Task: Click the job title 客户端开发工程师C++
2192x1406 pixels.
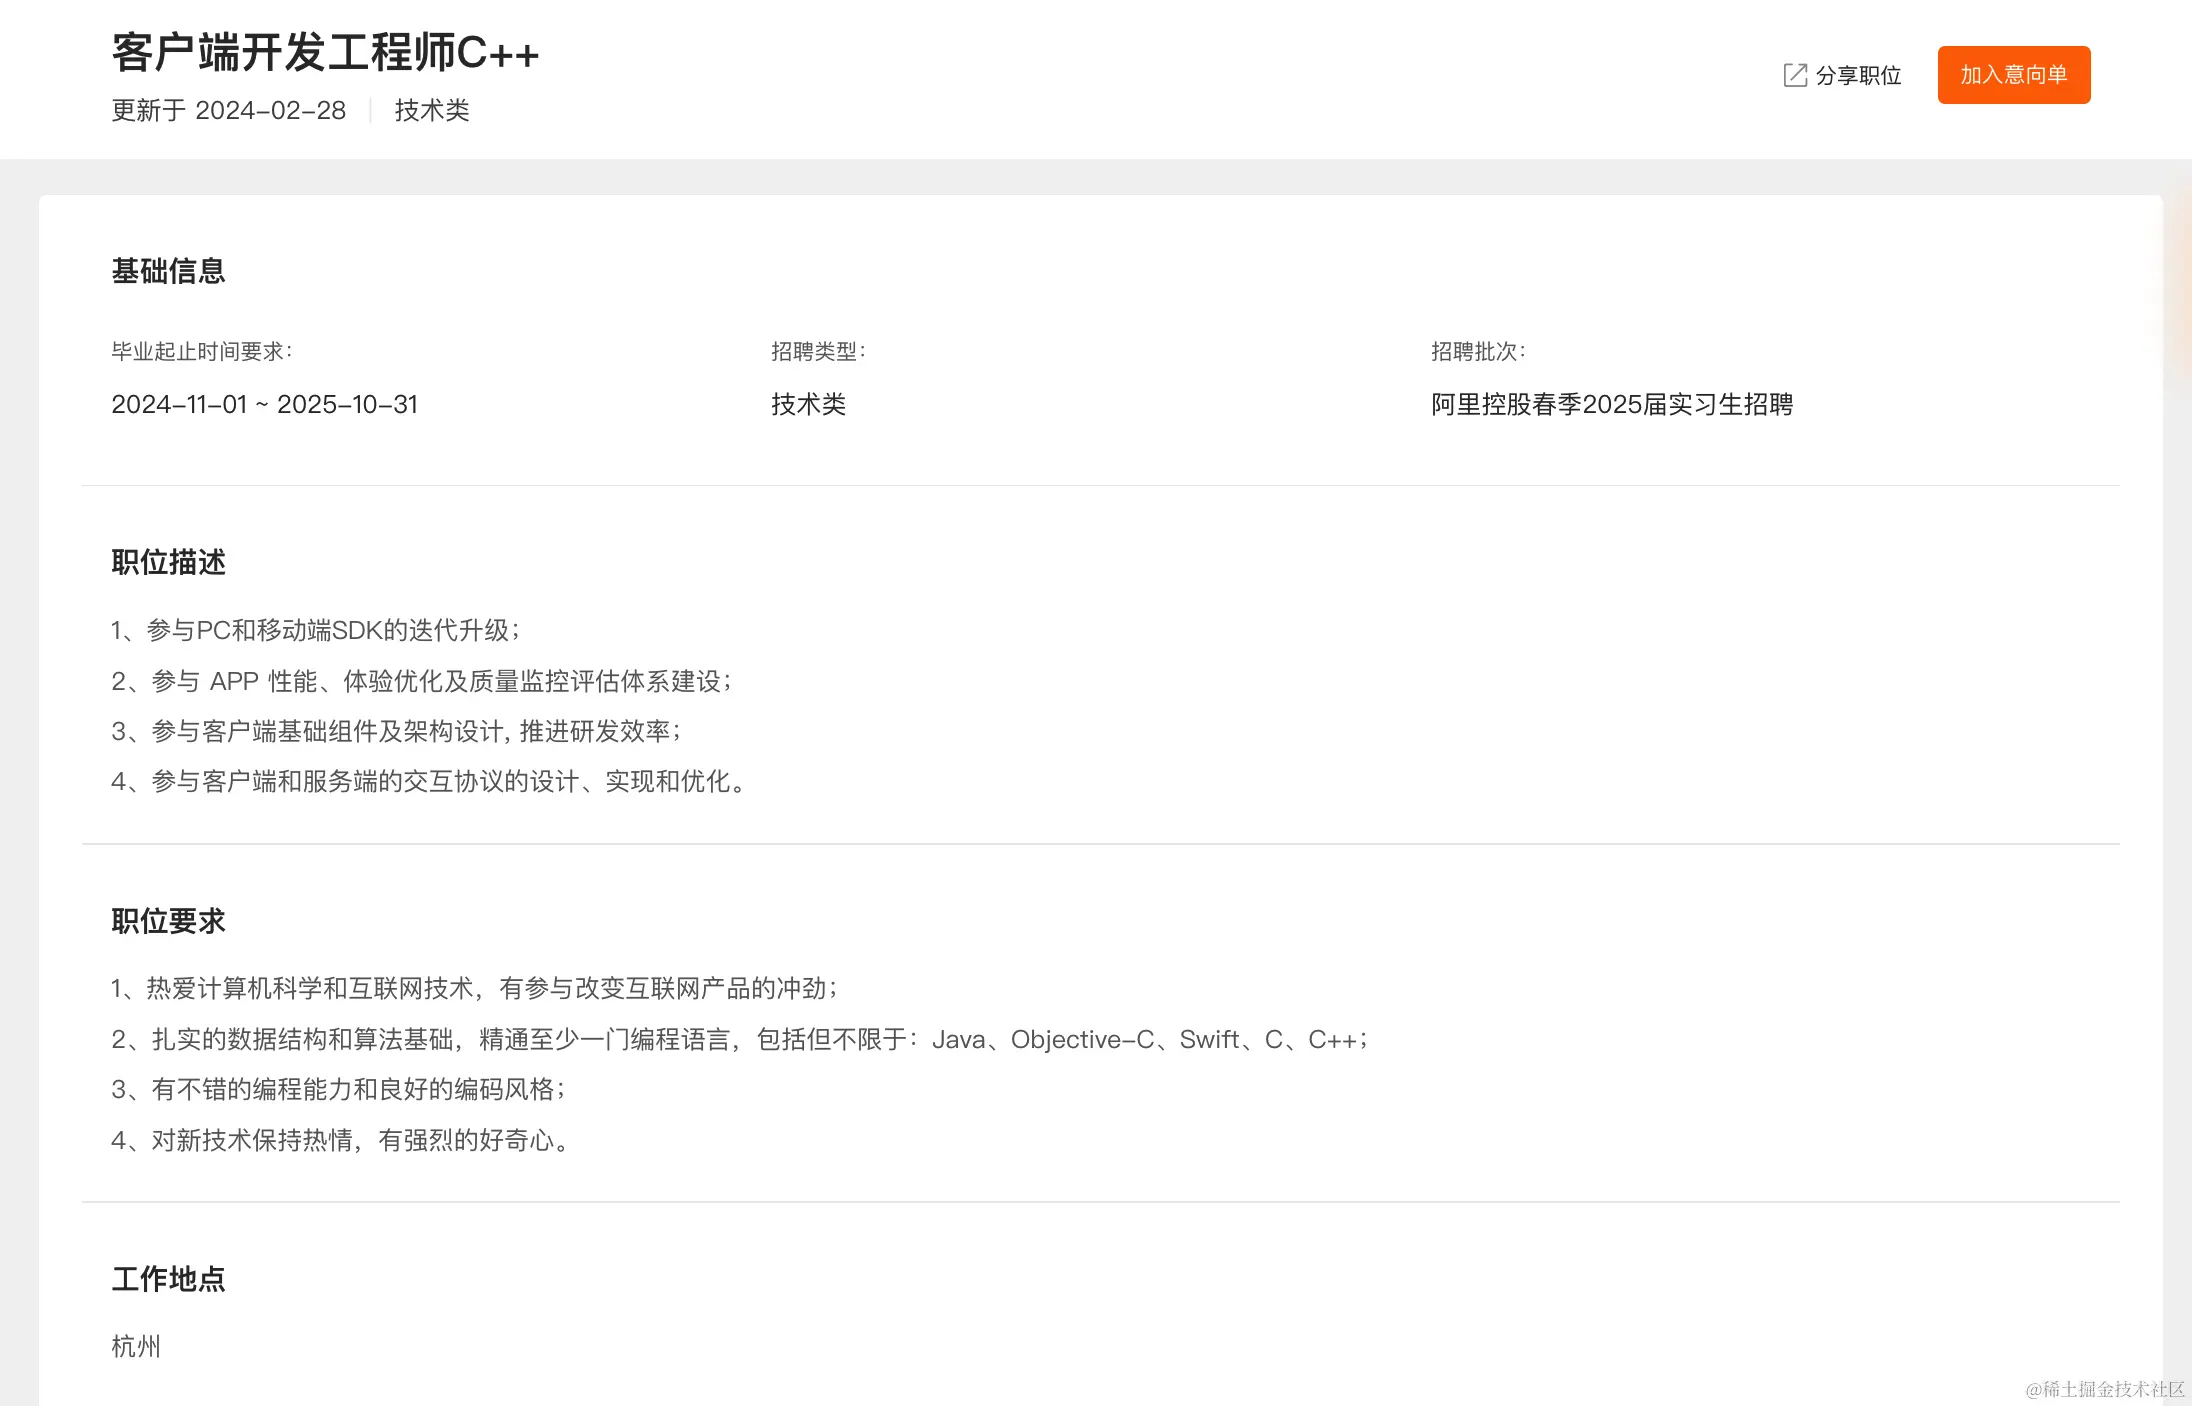Action: point(324,54)
